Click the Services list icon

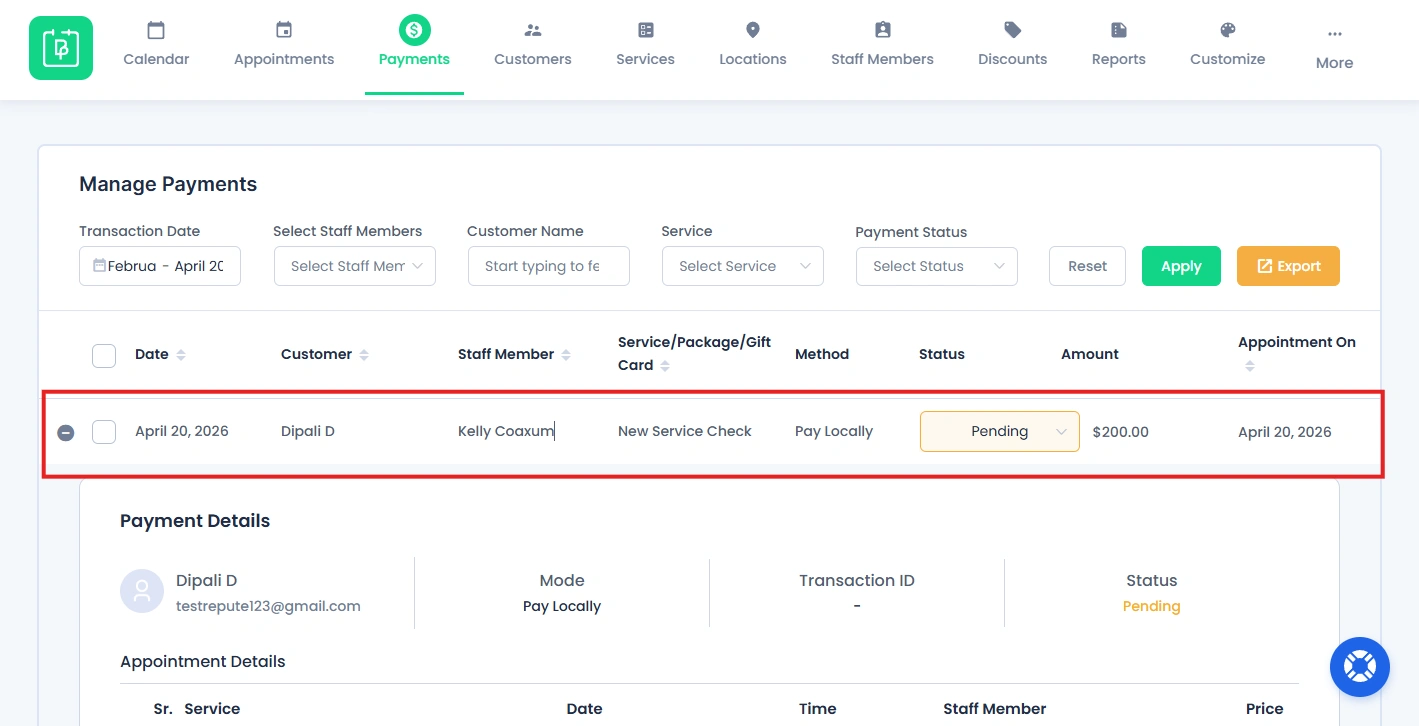pos(646,30)
